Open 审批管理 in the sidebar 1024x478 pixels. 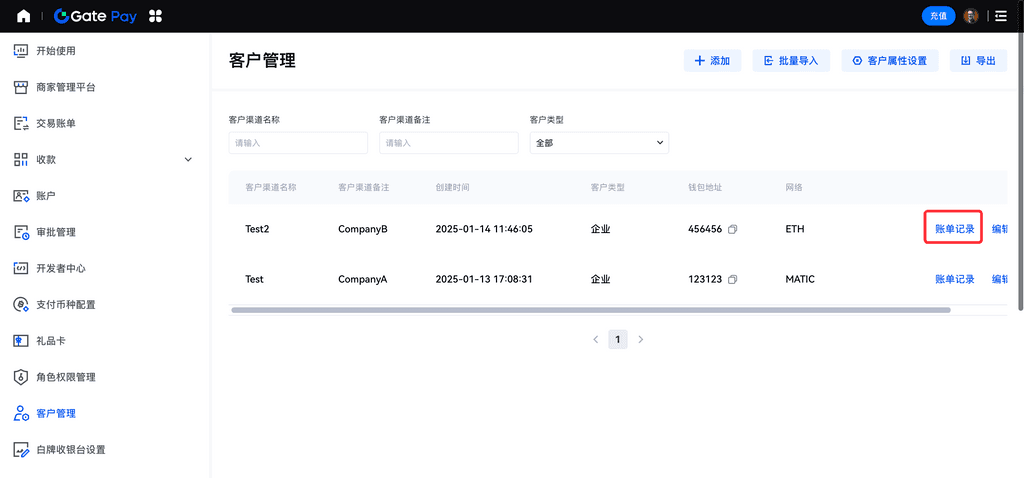56,232
